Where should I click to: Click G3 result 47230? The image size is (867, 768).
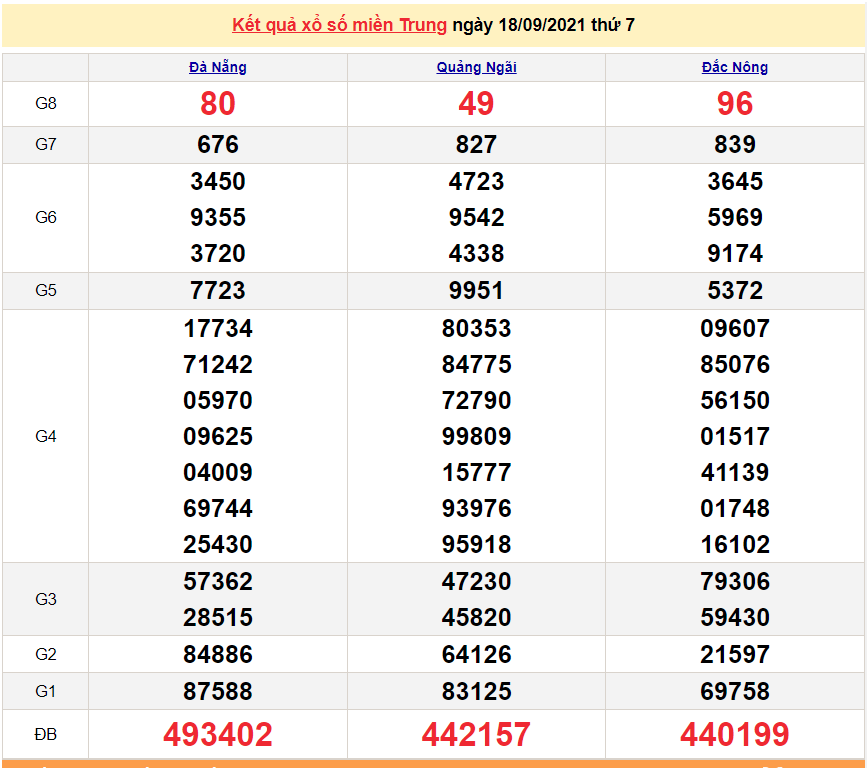(476, 581)
